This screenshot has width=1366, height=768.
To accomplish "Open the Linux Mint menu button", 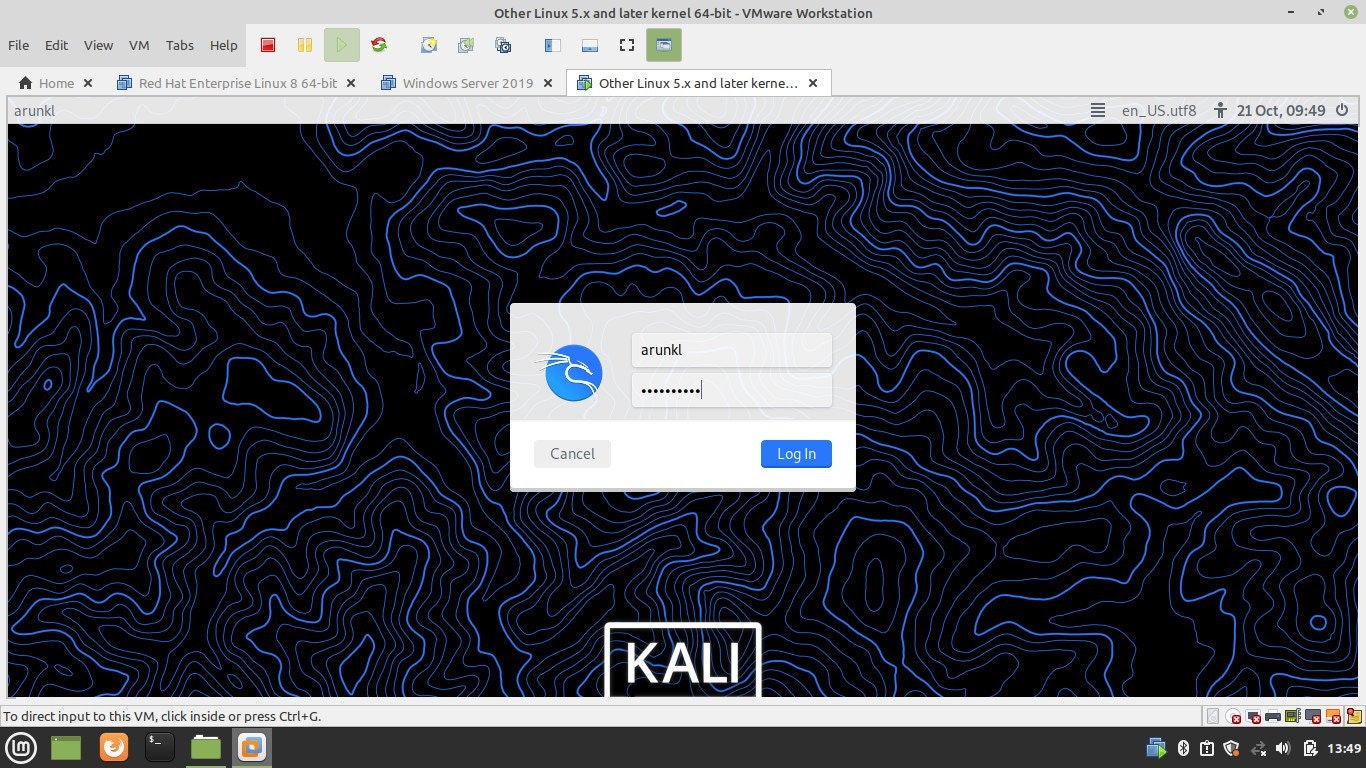I will 22,747.
